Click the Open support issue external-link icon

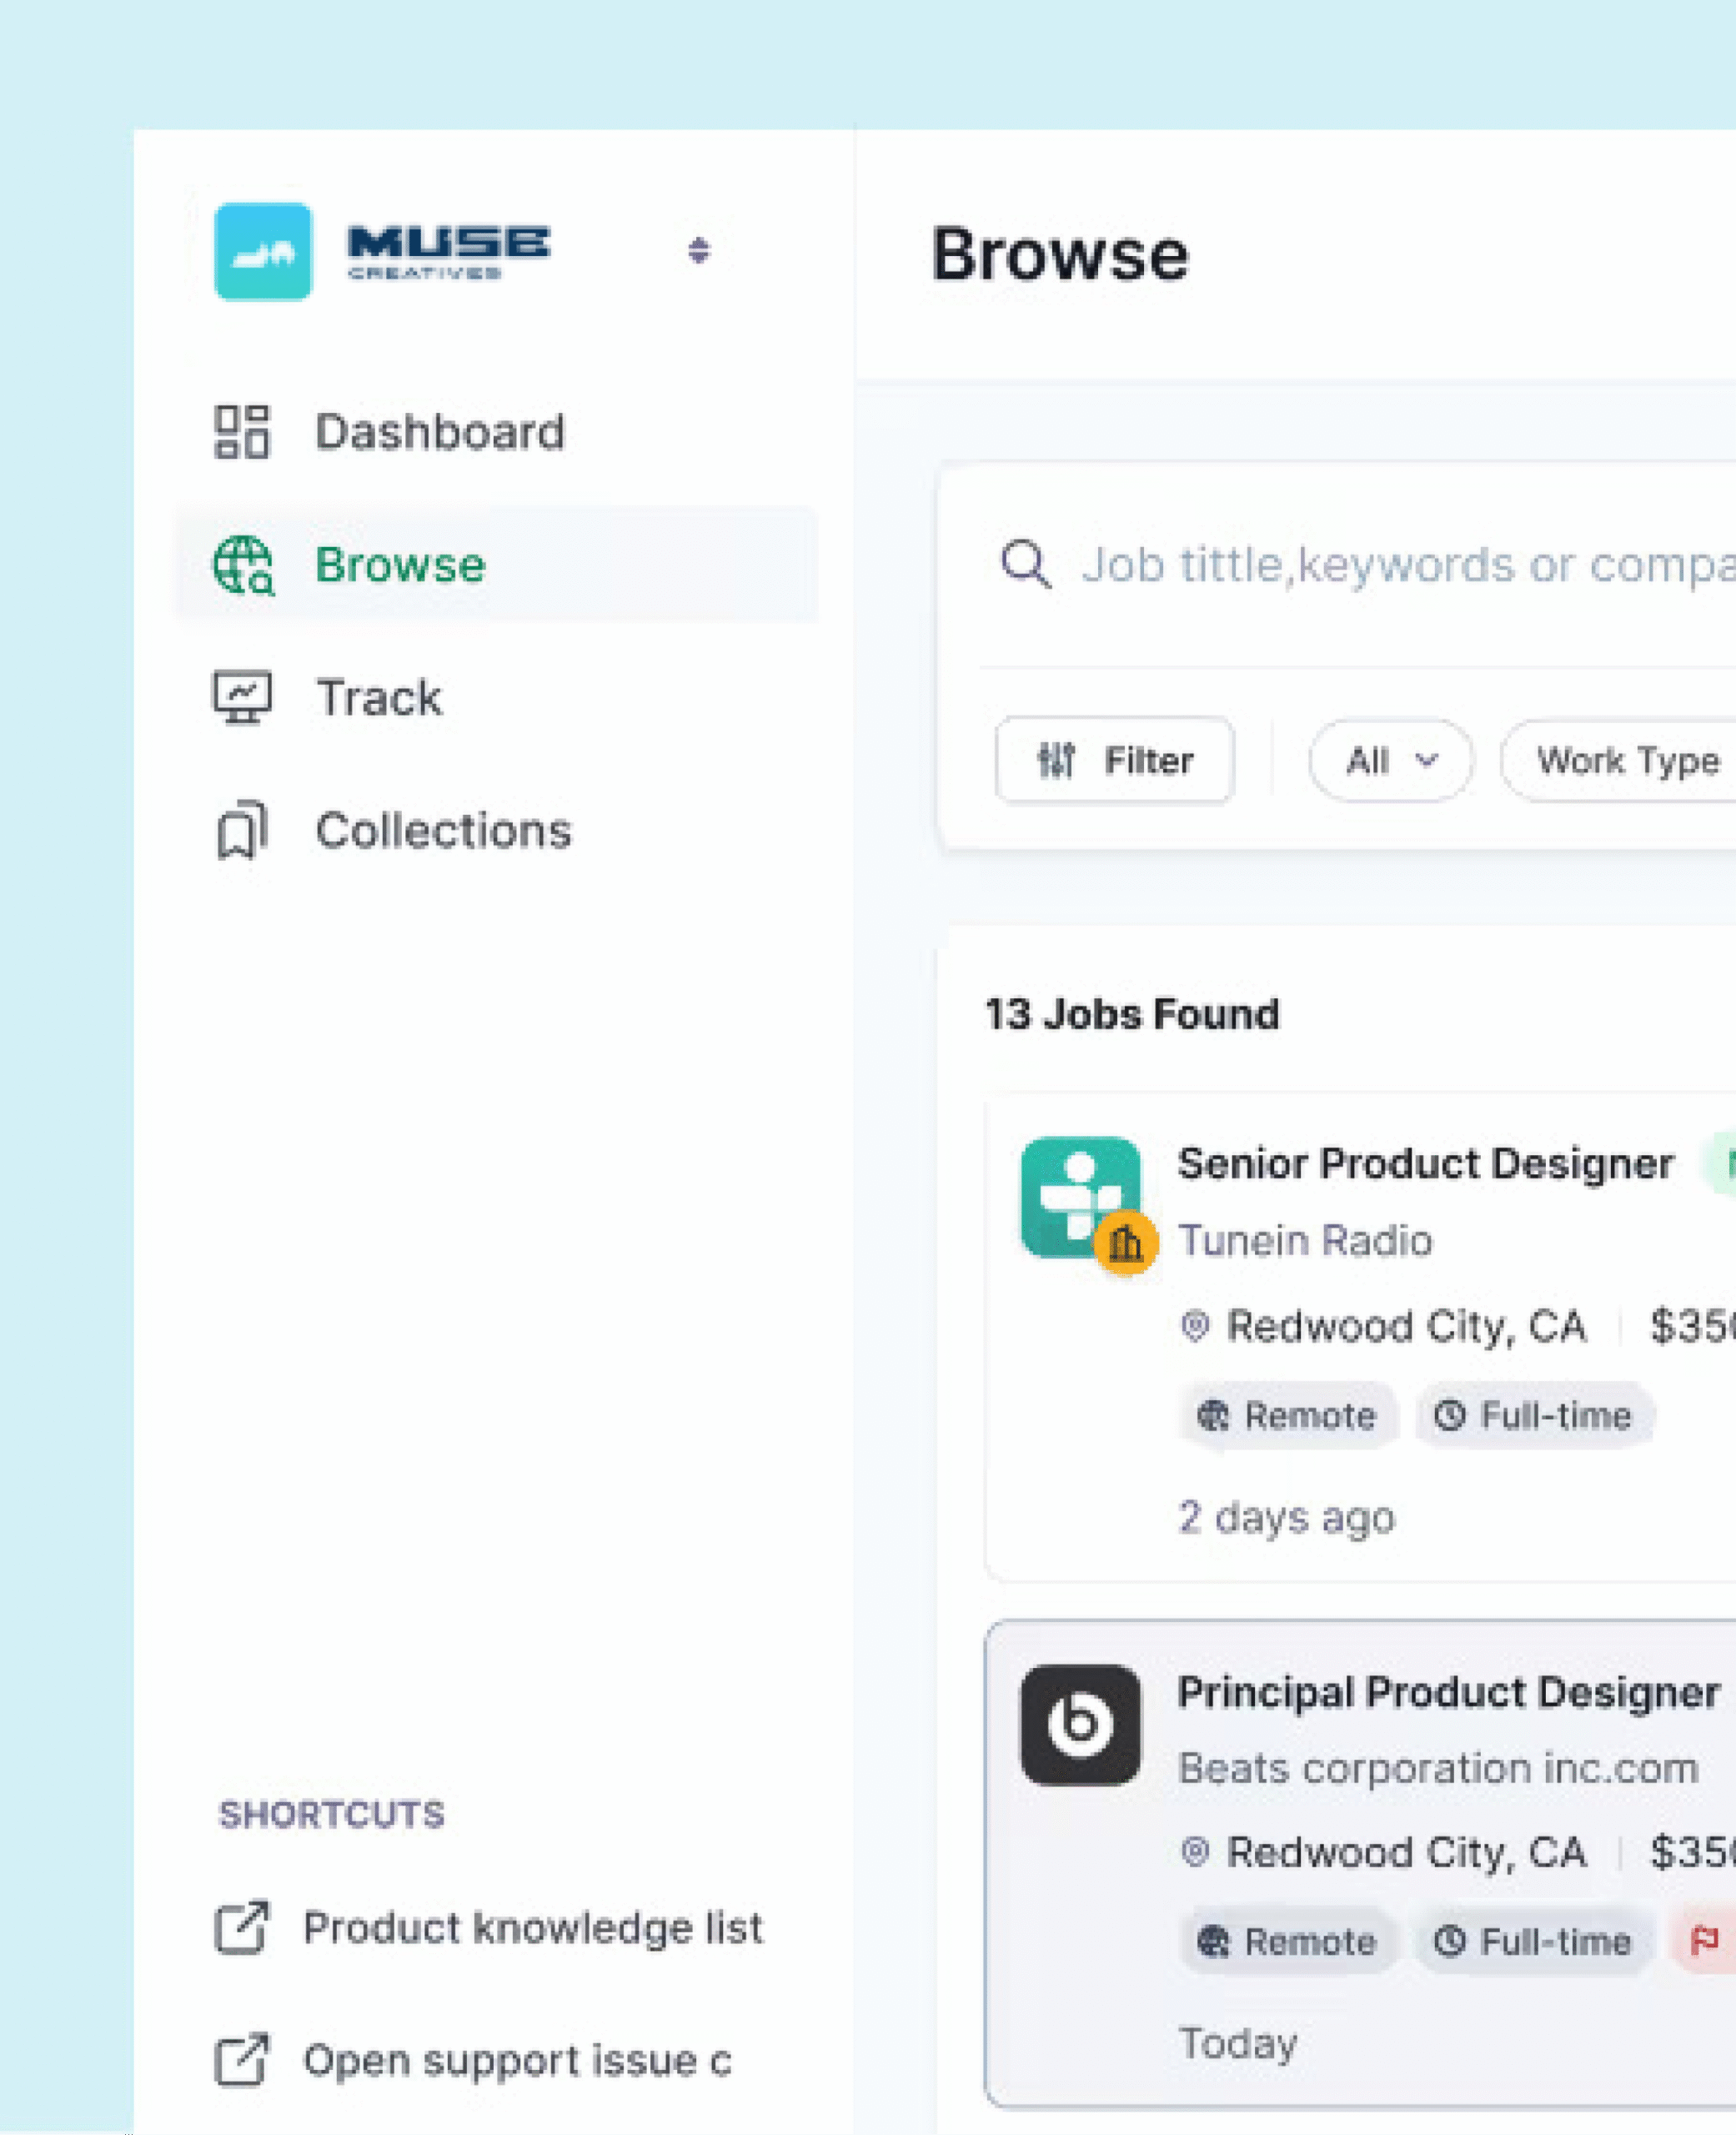[242, 2060]
